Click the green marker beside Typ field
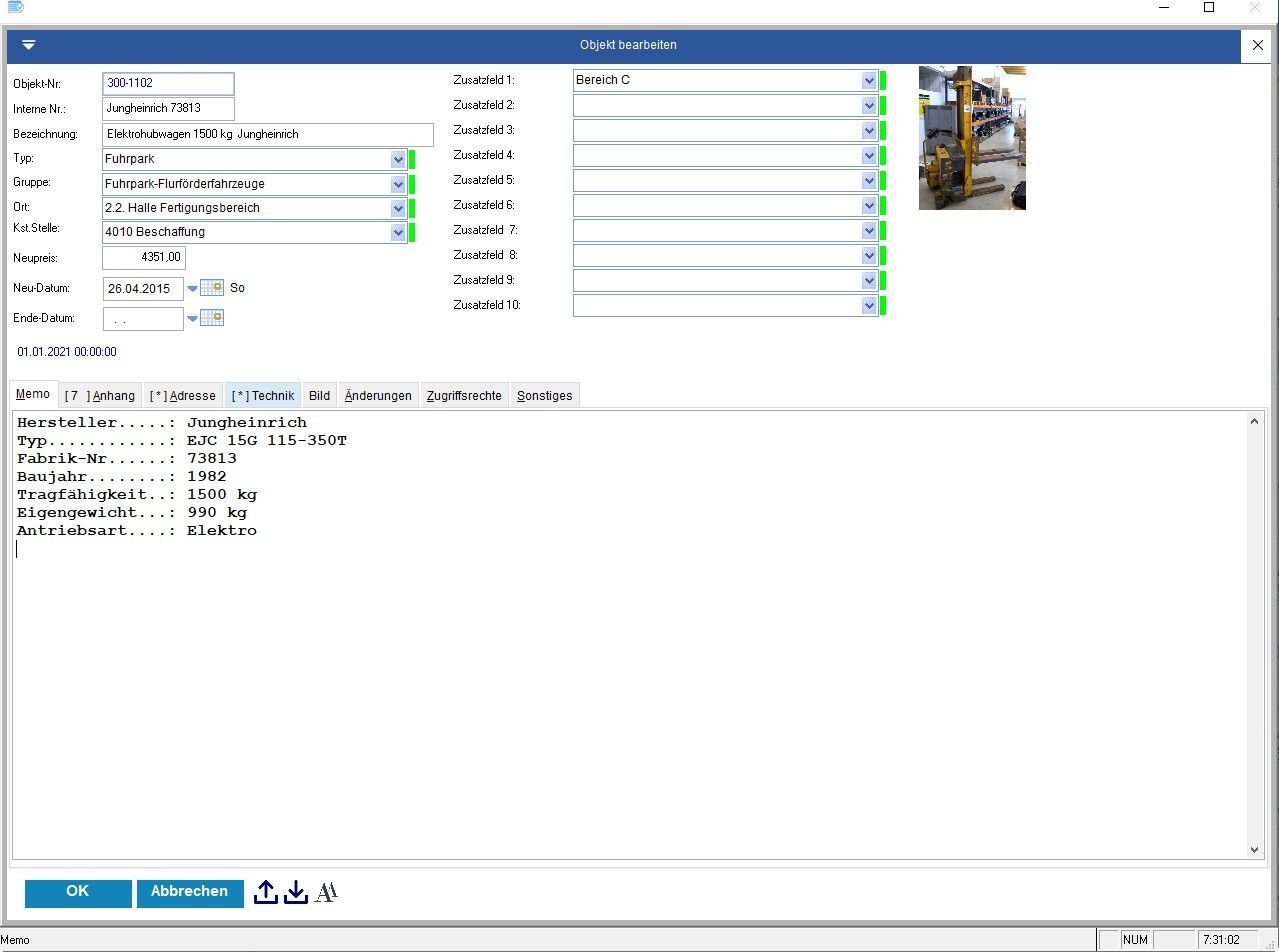The height and width of the screenshot is (952, 1279). click(x=412, y=159)
